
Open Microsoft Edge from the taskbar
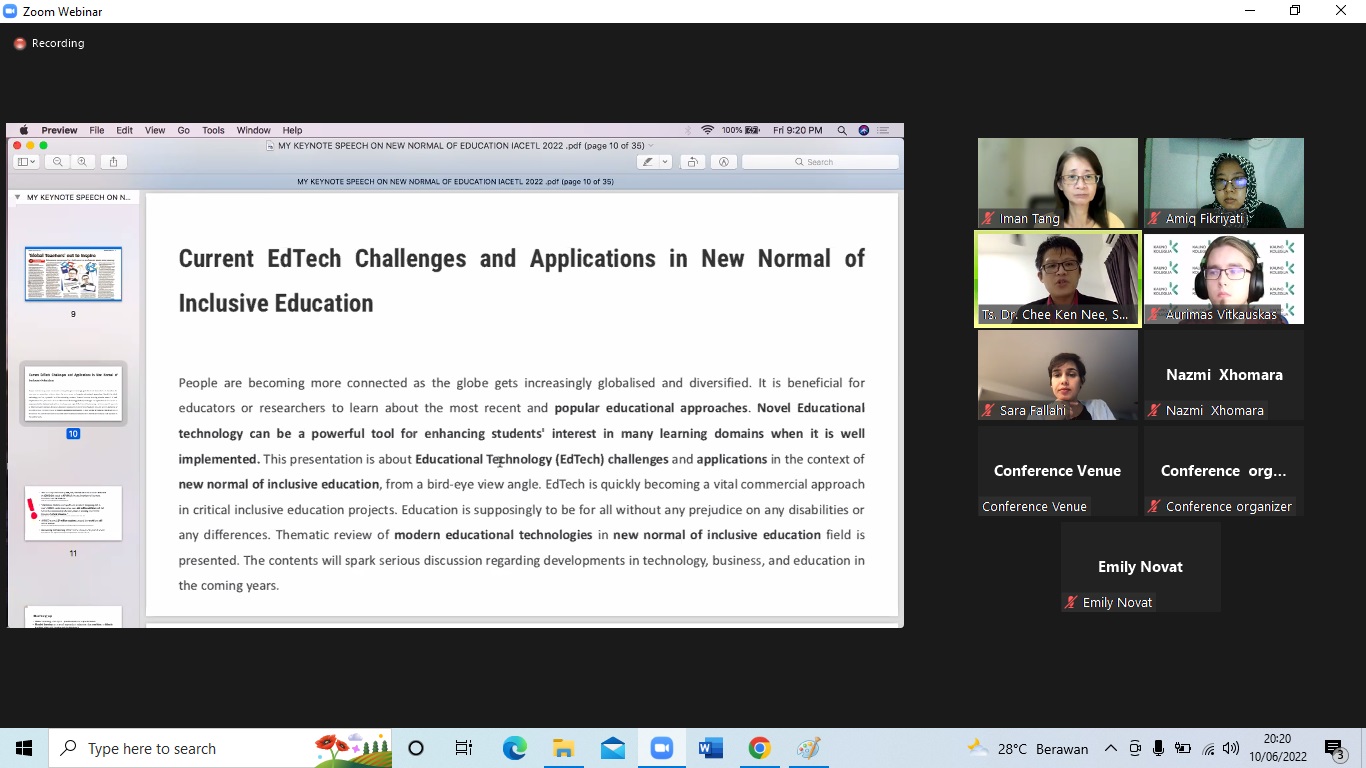pyautogui.click(x=514, y=748)
